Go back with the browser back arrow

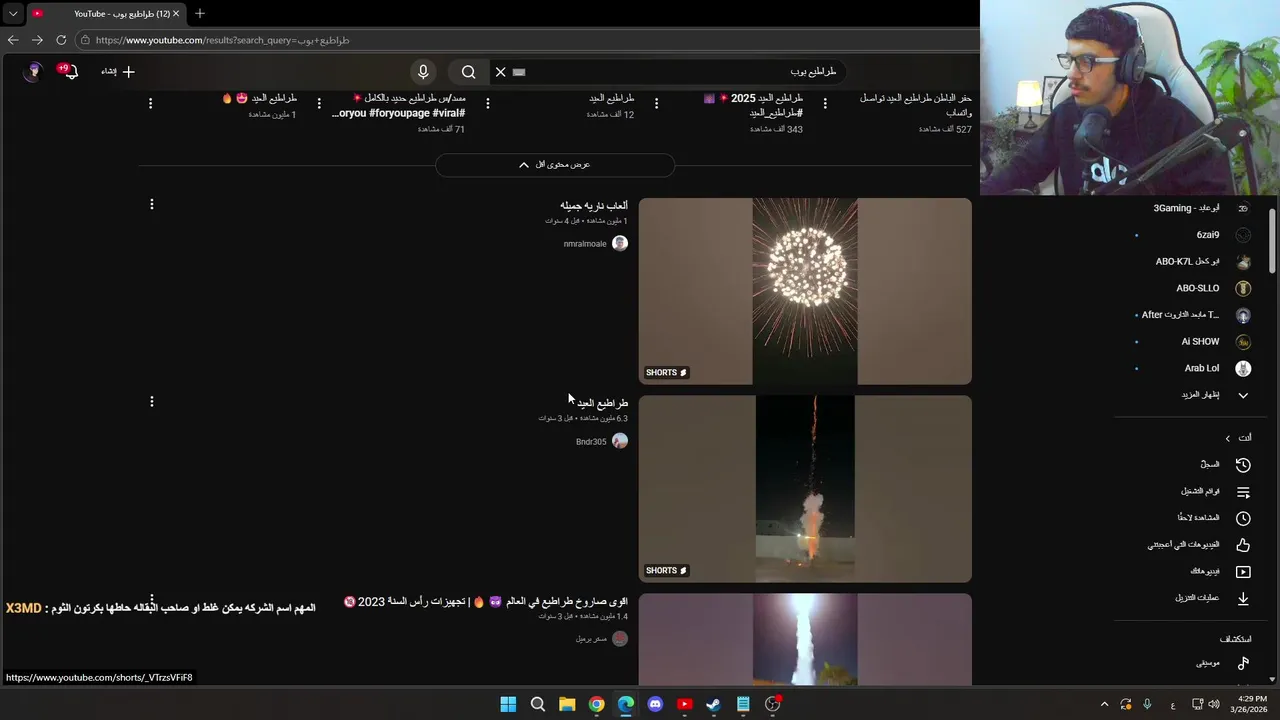pyautogui.click(x=12, y=40)
